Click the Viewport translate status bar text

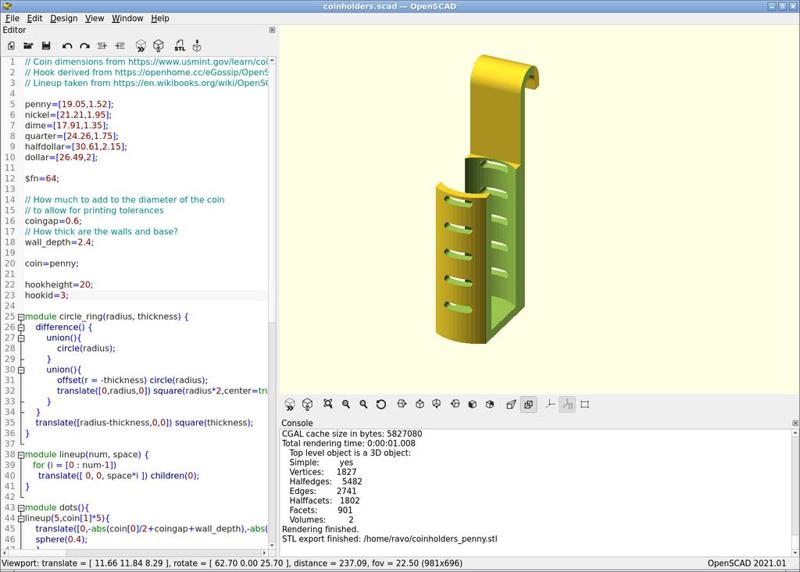coord(232,563)
